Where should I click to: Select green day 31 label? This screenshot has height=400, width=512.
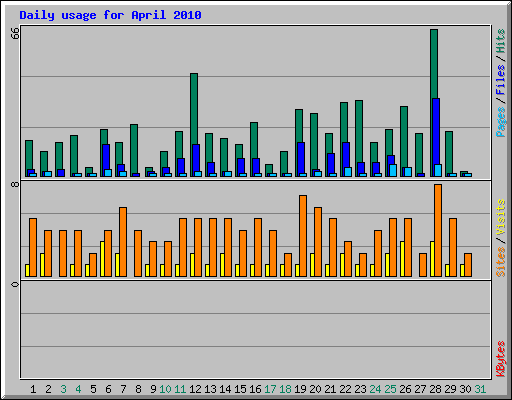click(480, 389)
